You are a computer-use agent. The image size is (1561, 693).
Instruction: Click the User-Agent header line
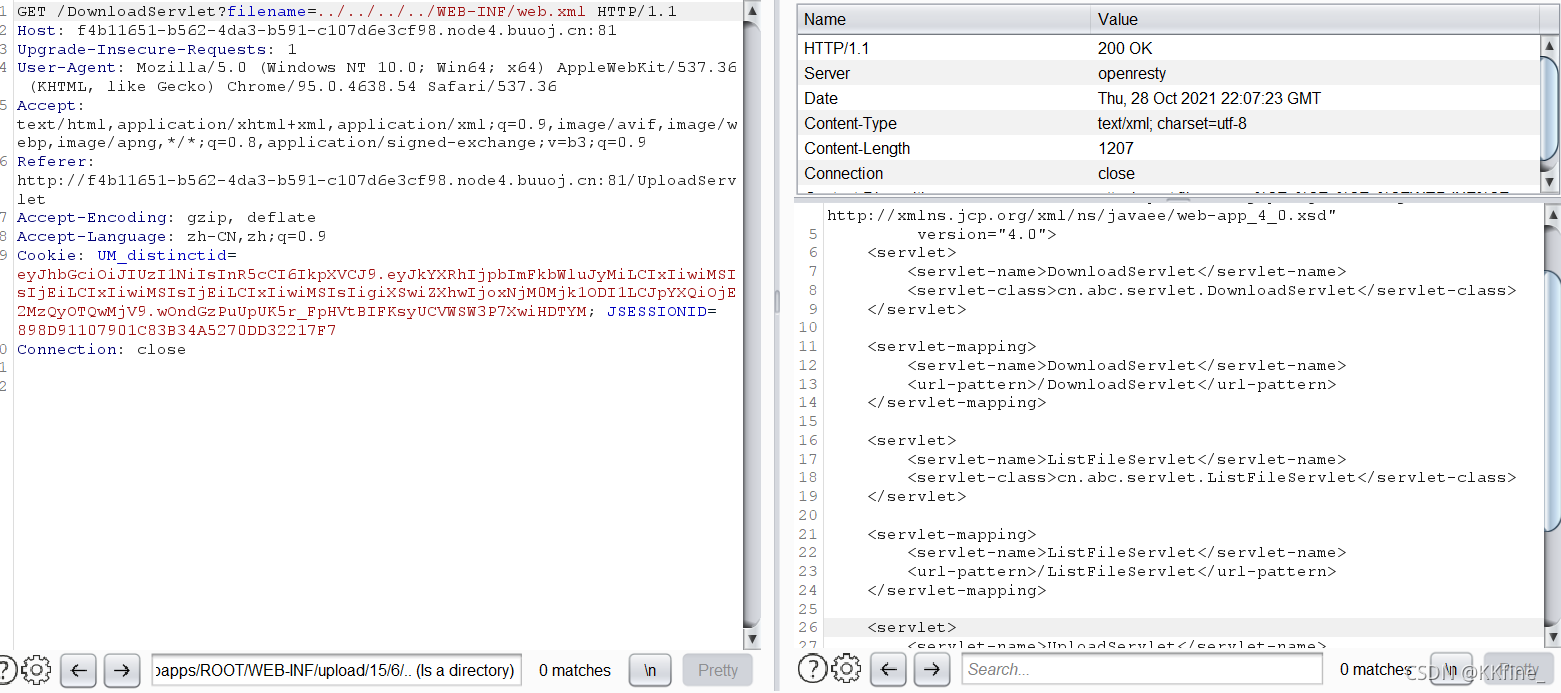(x=376, y=77)
